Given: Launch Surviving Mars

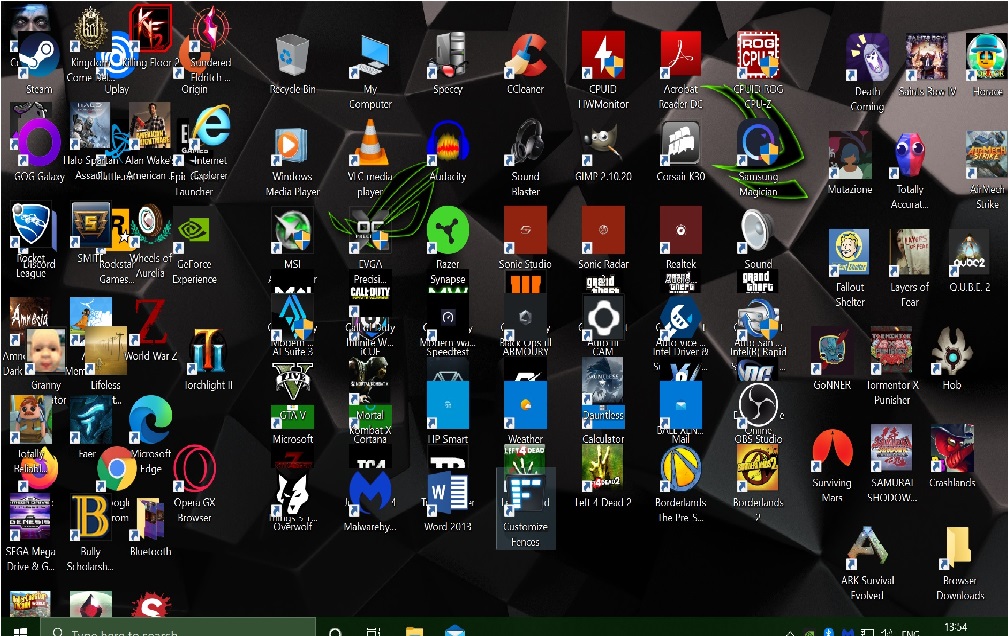Looking at the screenshot, I should pos(832,449).
